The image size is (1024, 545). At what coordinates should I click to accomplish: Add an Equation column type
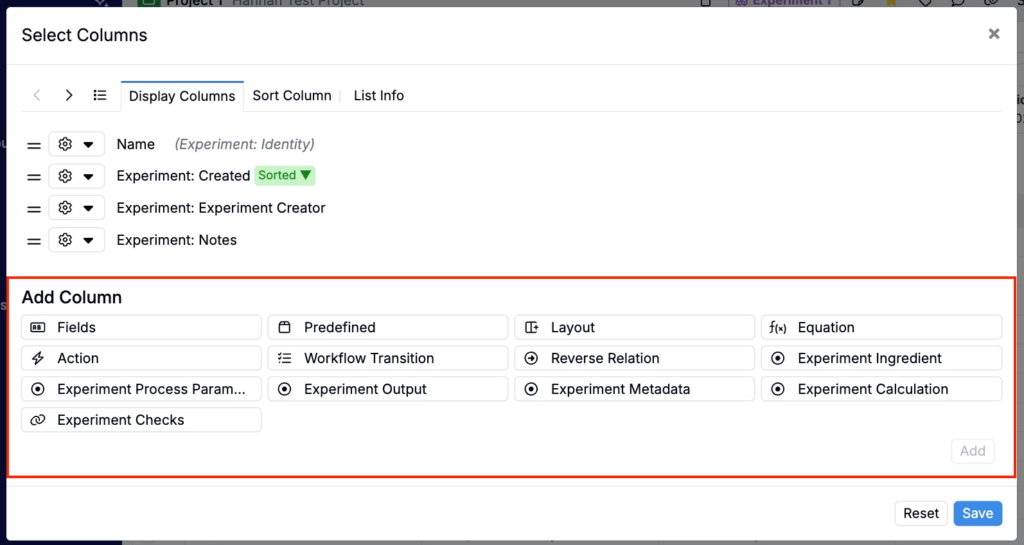tap(881, 328)
